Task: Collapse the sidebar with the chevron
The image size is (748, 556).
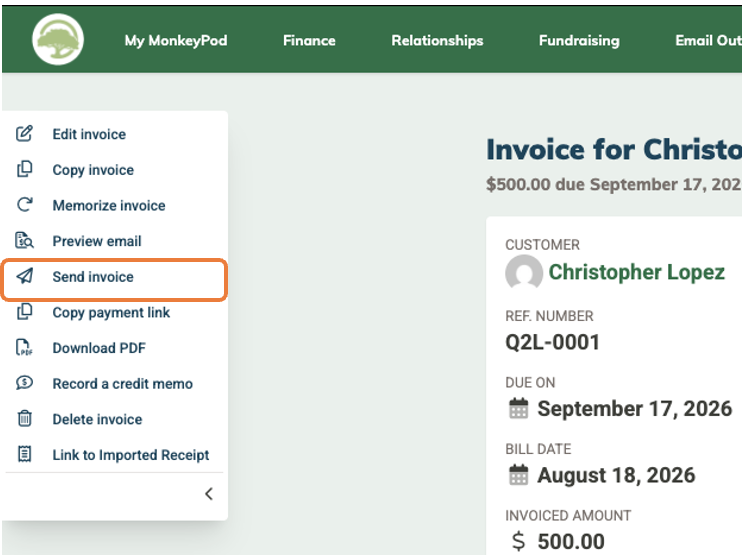Action: tap(209, 494)
